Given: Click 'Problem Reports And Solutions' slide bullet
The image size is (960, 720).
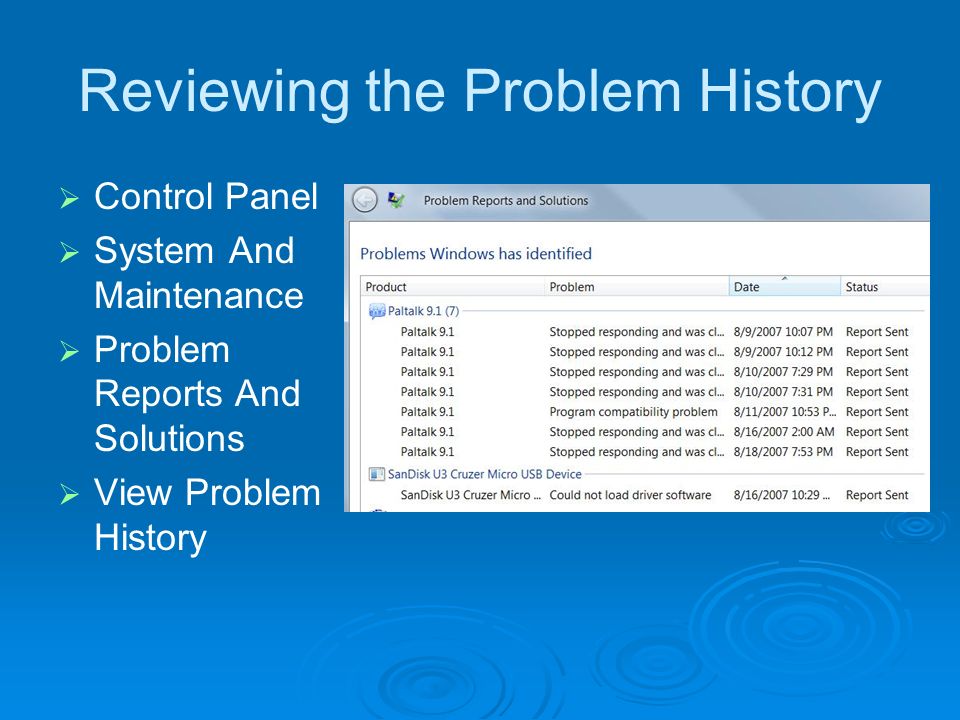Looking at the screenshot, I should pyautogui.click(x=197, y=394).
